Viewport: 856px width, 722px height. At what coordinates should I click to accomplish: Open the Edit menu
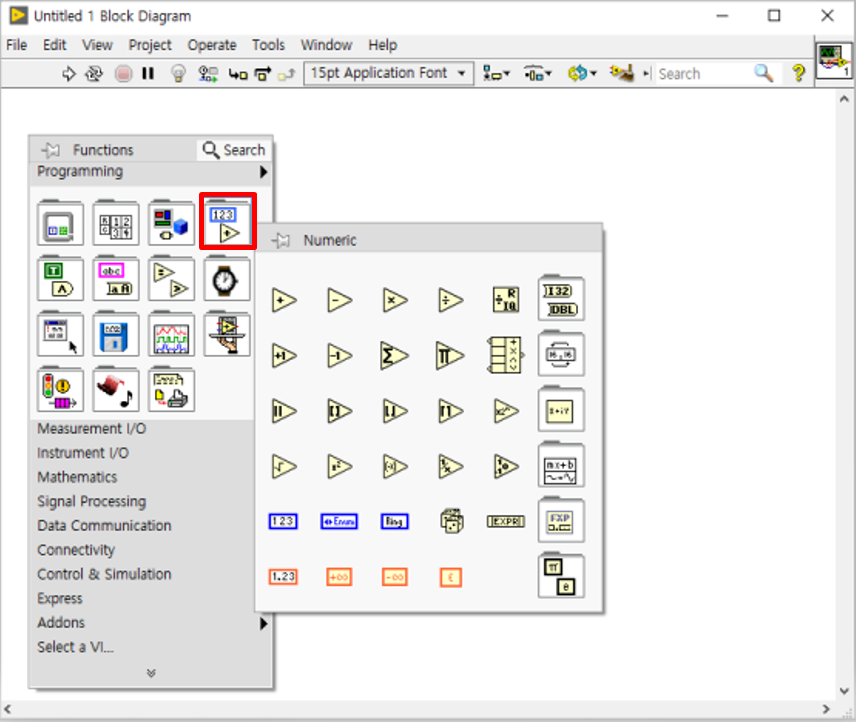tap(55, 45)
